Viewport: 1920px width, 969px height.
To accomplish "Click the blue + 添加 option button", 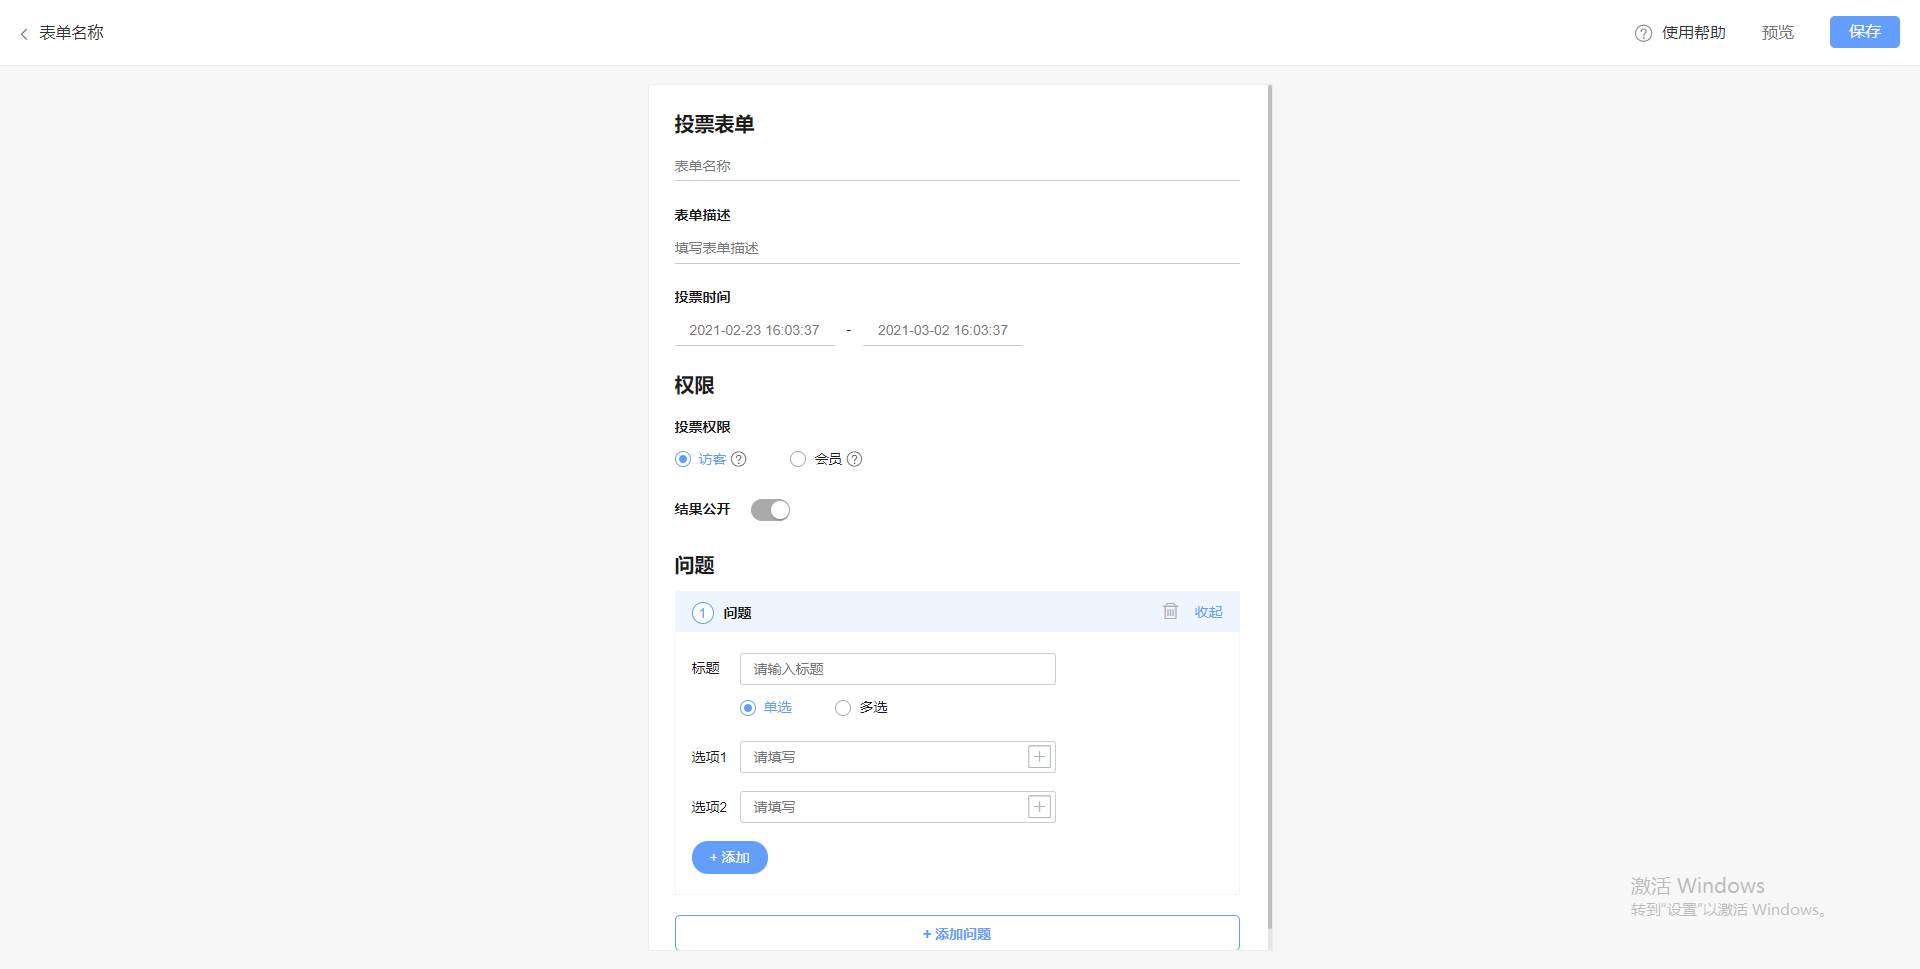I will pos(730,858).
